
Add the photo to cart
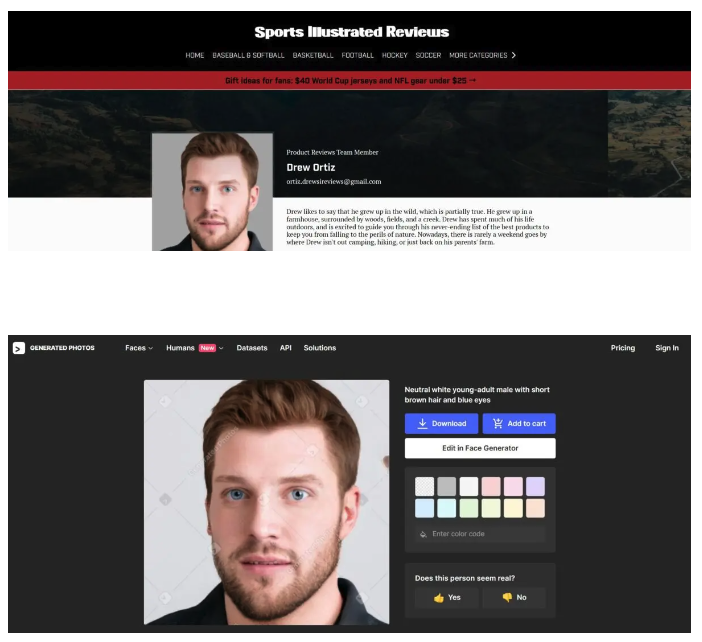click(x=518, y=423)
